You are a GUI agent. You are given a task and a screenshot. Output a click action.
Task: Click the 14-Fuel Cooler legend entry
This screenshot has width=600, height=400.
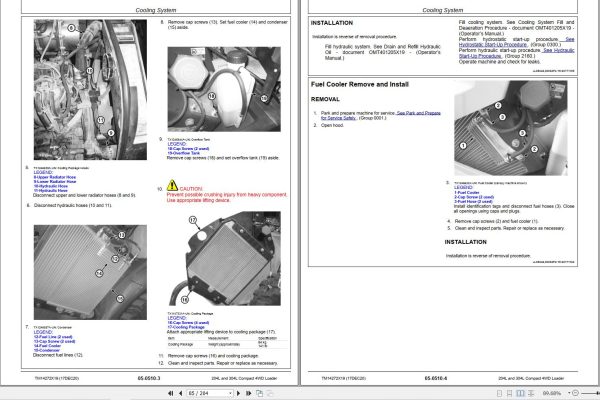pos(47,346)
